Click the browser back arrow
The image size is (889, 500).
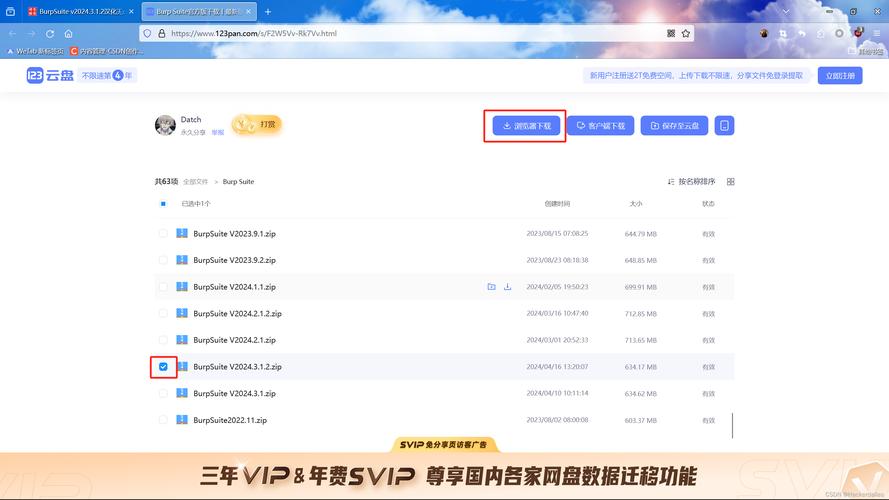pos(12,34)
